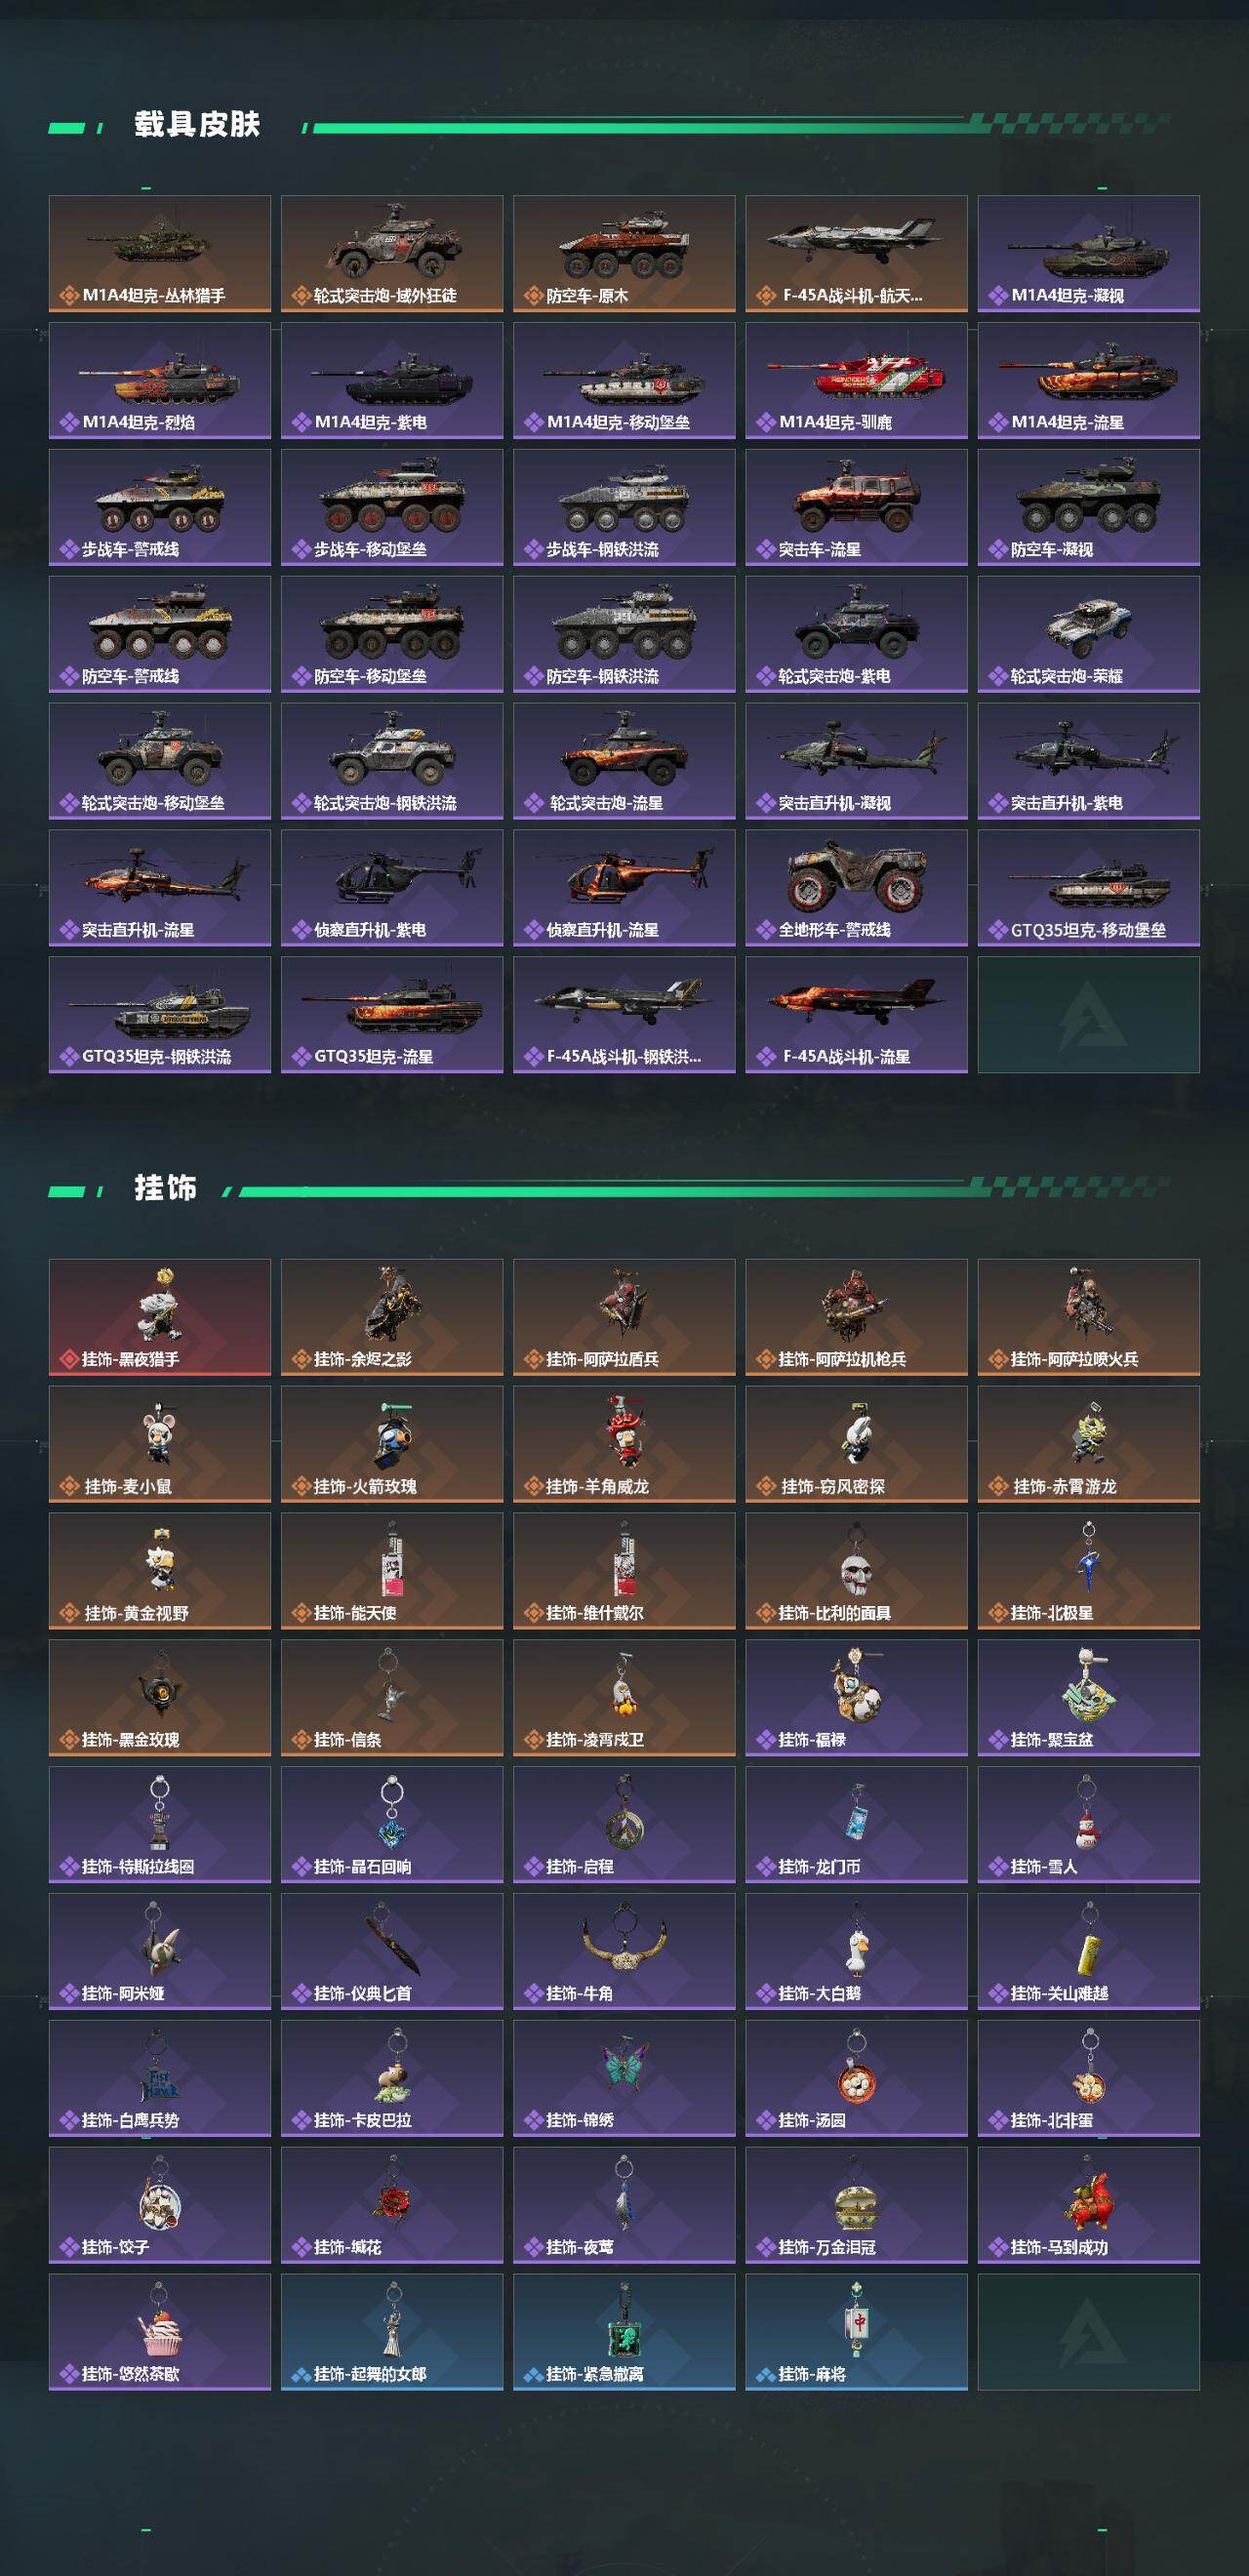Screen dimensions: 1249x2576
Task: Open the 挂饰-锦绣 butterfly charm
Action: pos(624,2078)
